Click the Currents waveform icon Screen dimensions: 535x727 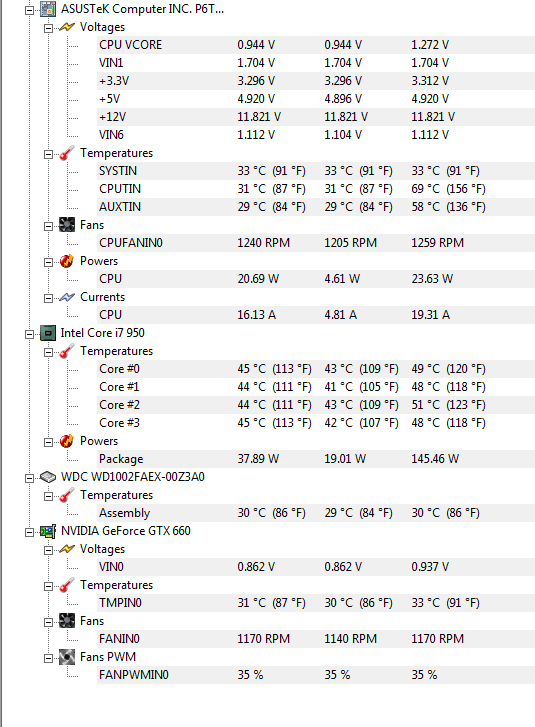pos(67,297)
